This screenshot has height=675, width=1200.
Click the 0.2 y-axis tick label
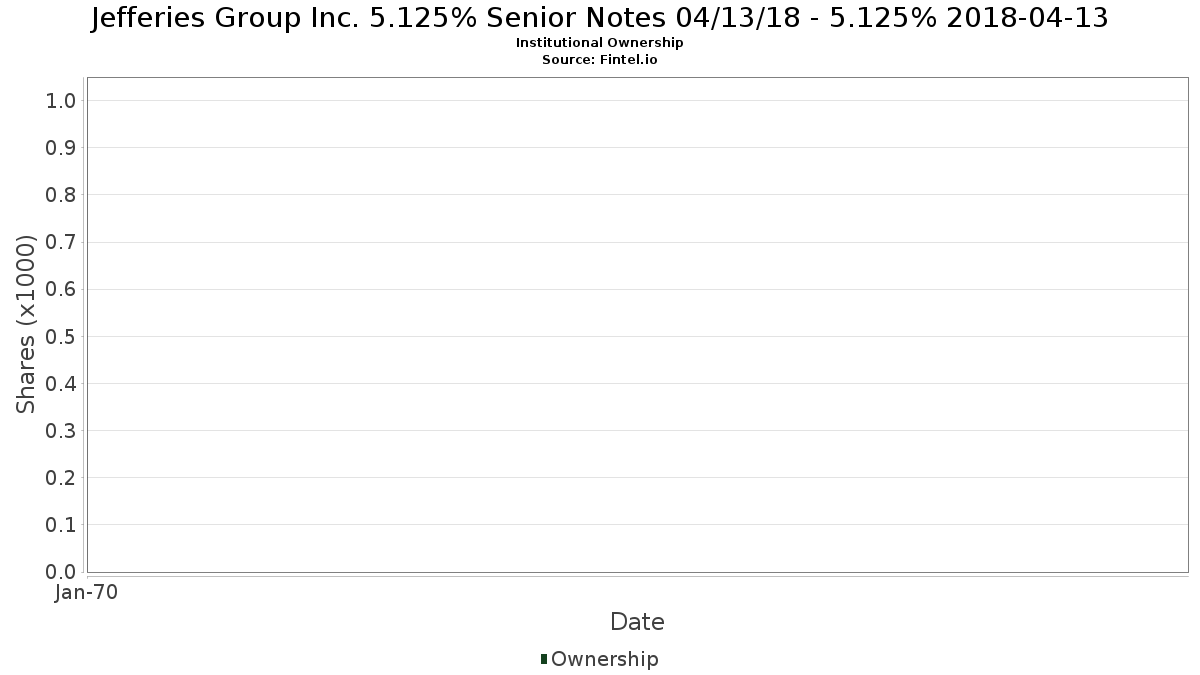tap(61, 477)
